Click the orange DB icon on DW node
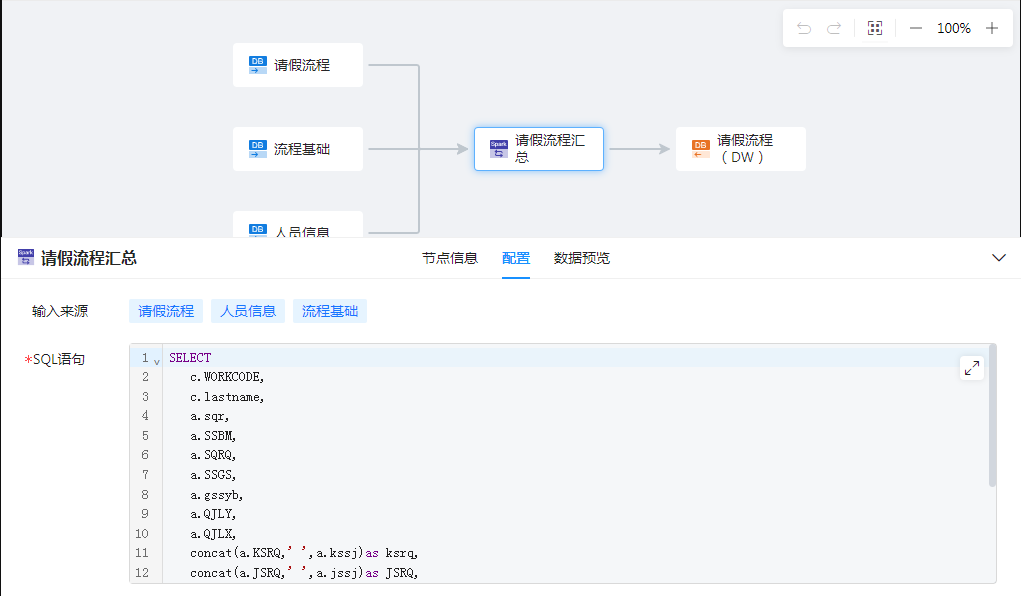Image resolution: width=1021 pixels, height=596 pixels. tap(701, 149)
